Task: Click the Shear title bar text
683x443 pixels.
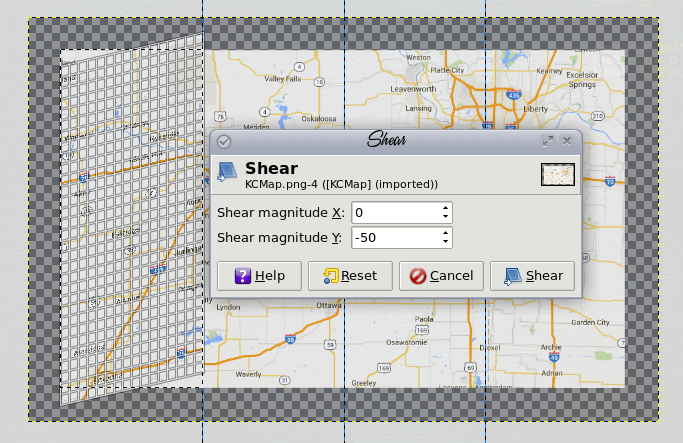Action: pos(386,140)
